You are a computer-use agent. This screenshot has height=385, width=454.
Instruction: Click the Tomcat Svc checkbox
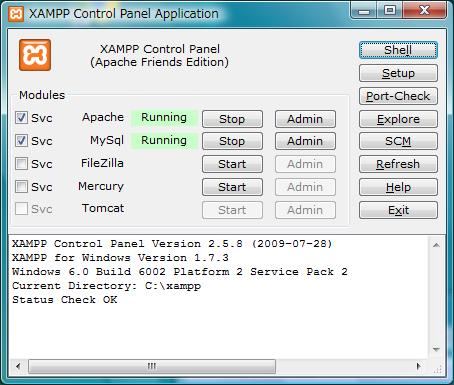21,209
